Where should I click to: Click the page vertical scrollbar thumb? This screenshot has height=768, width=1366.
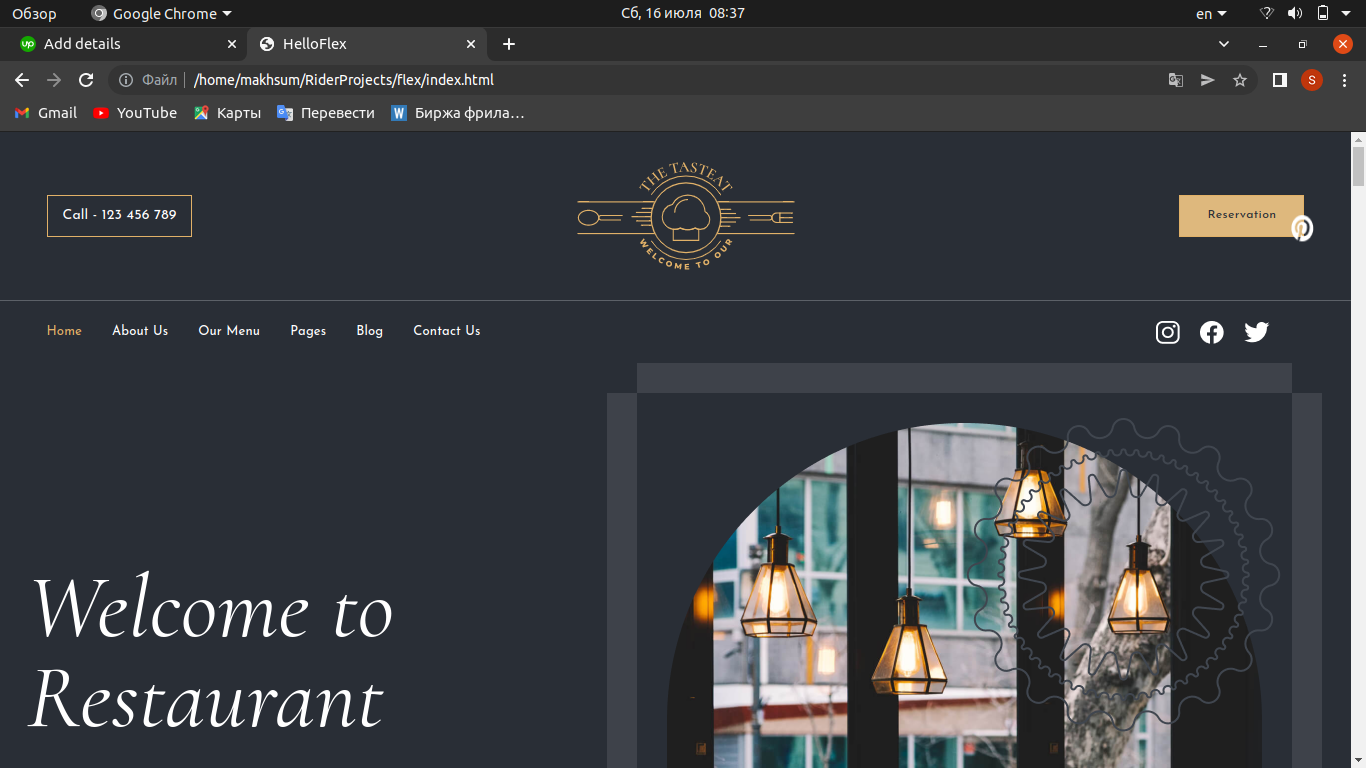click(x=1358, y=166)
